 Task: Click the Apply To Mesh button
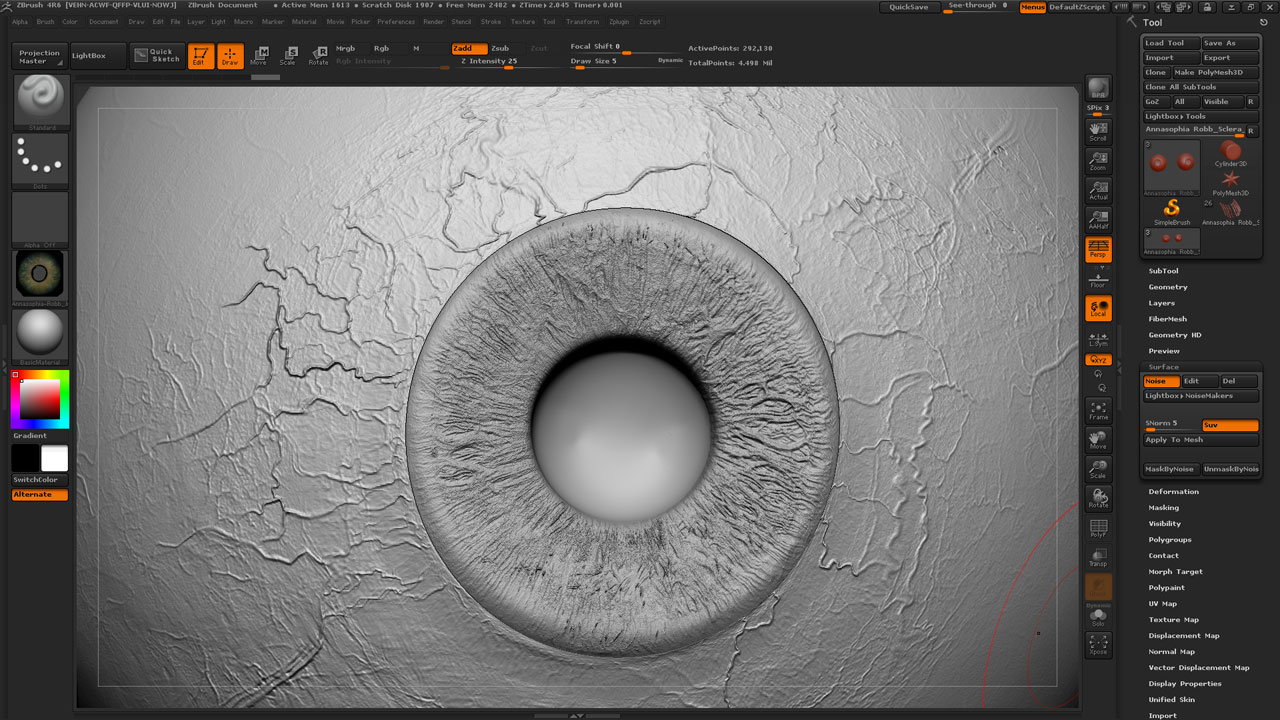click(x=1175, y=440)
